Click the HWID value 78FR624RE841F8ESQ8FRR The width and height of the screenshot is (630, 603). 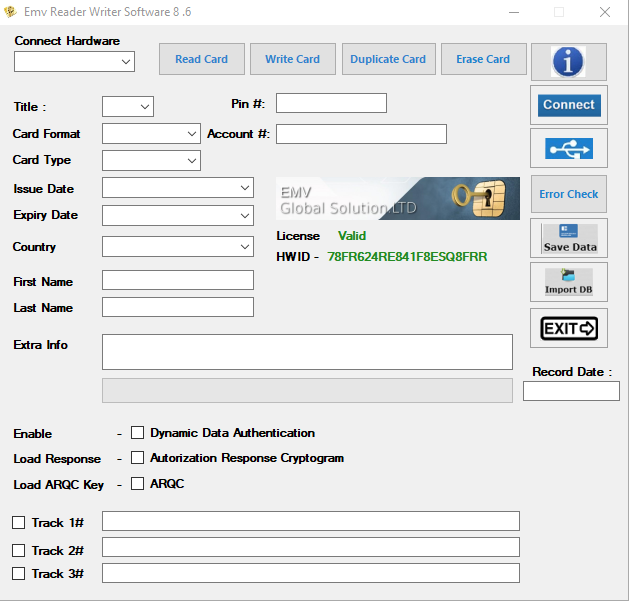tap(407, 257)
